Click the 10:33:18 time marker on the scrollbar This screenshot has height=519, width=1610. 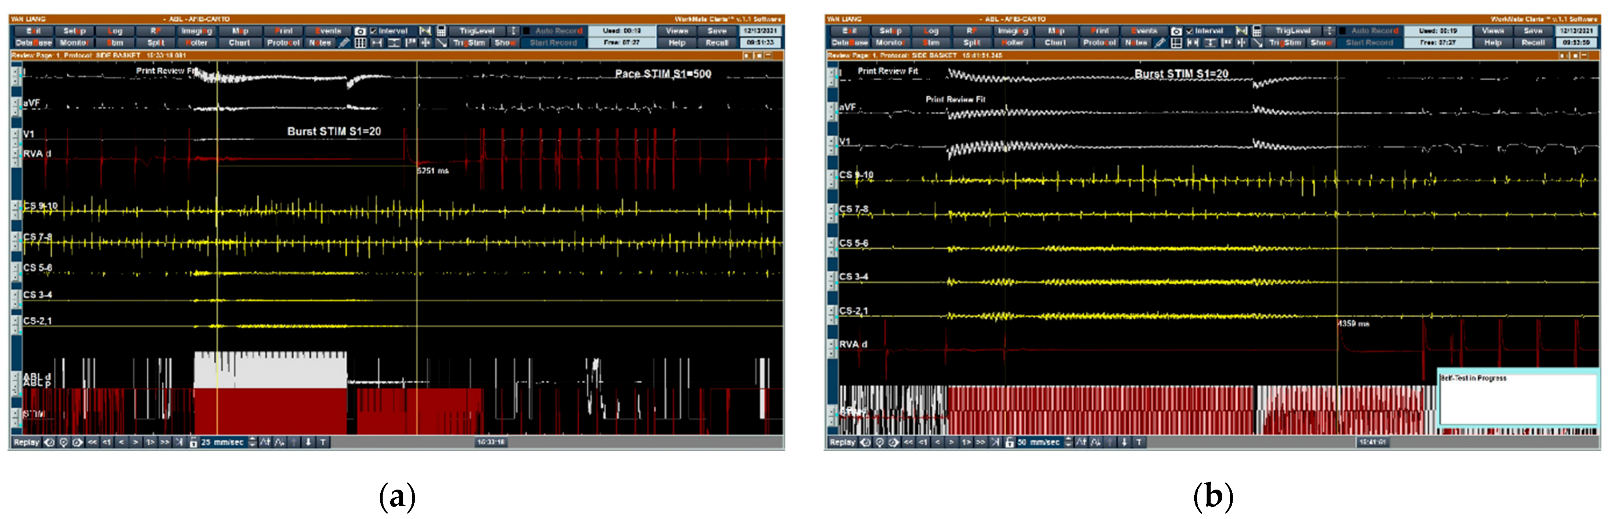click(490, 442)
